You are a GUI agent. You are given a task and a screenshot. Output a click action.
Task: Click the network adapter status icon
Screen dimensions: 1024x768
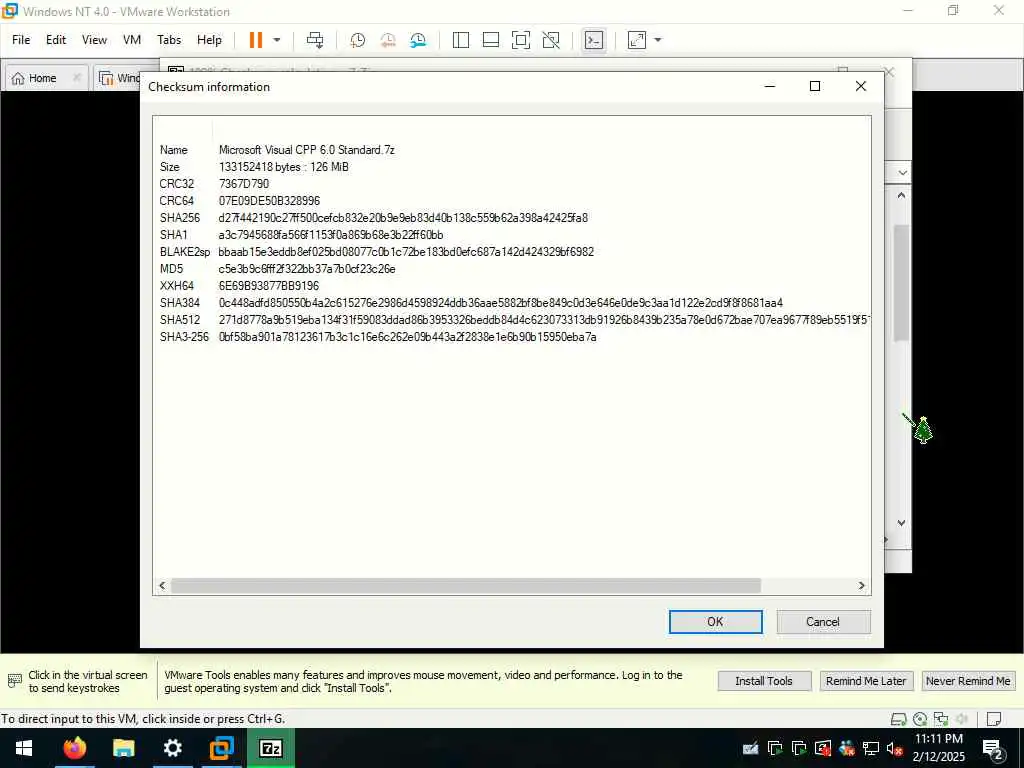point(940,719)
